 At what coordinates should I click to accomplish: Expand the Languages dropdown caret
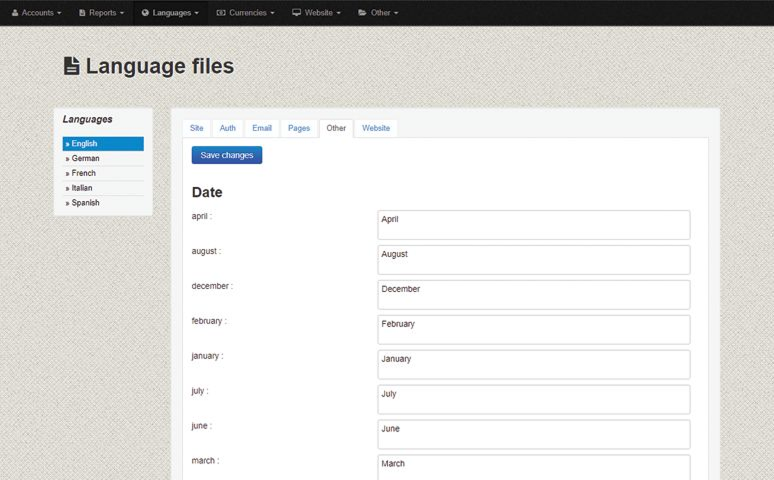pos(196,13)
